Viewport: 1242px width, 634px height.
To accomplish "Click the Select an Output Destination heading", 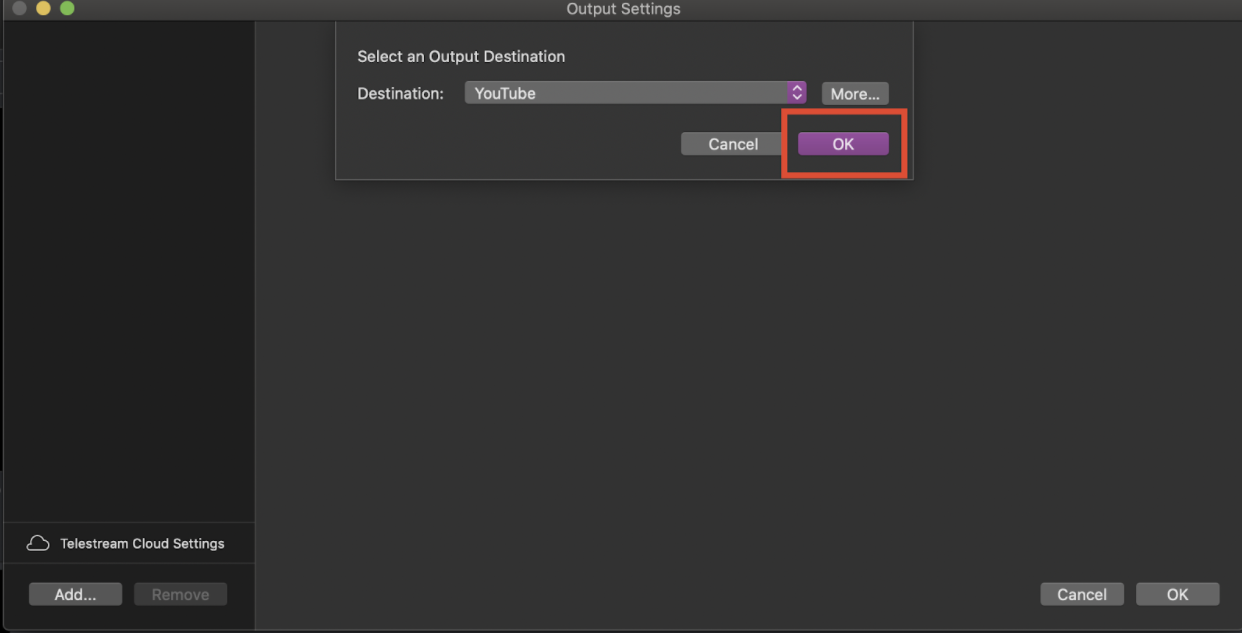I will coord(461,56).
